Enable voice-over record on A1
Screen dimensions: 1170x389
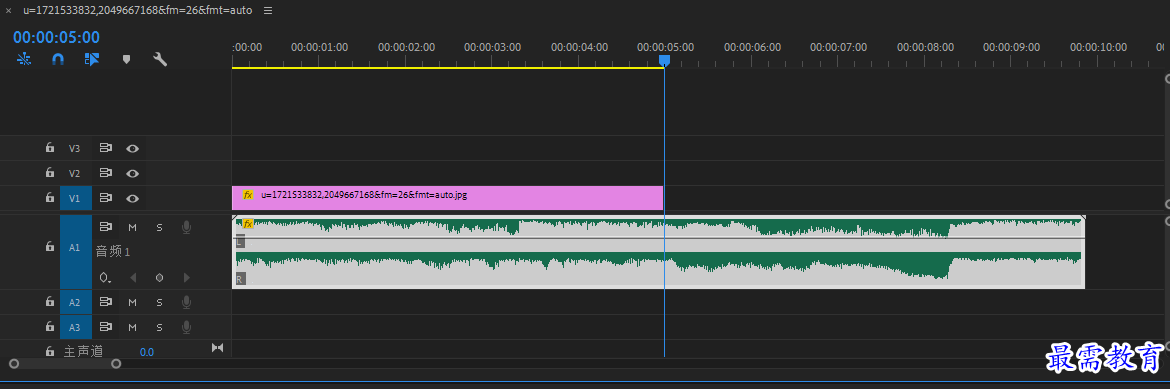coord(187,227)
